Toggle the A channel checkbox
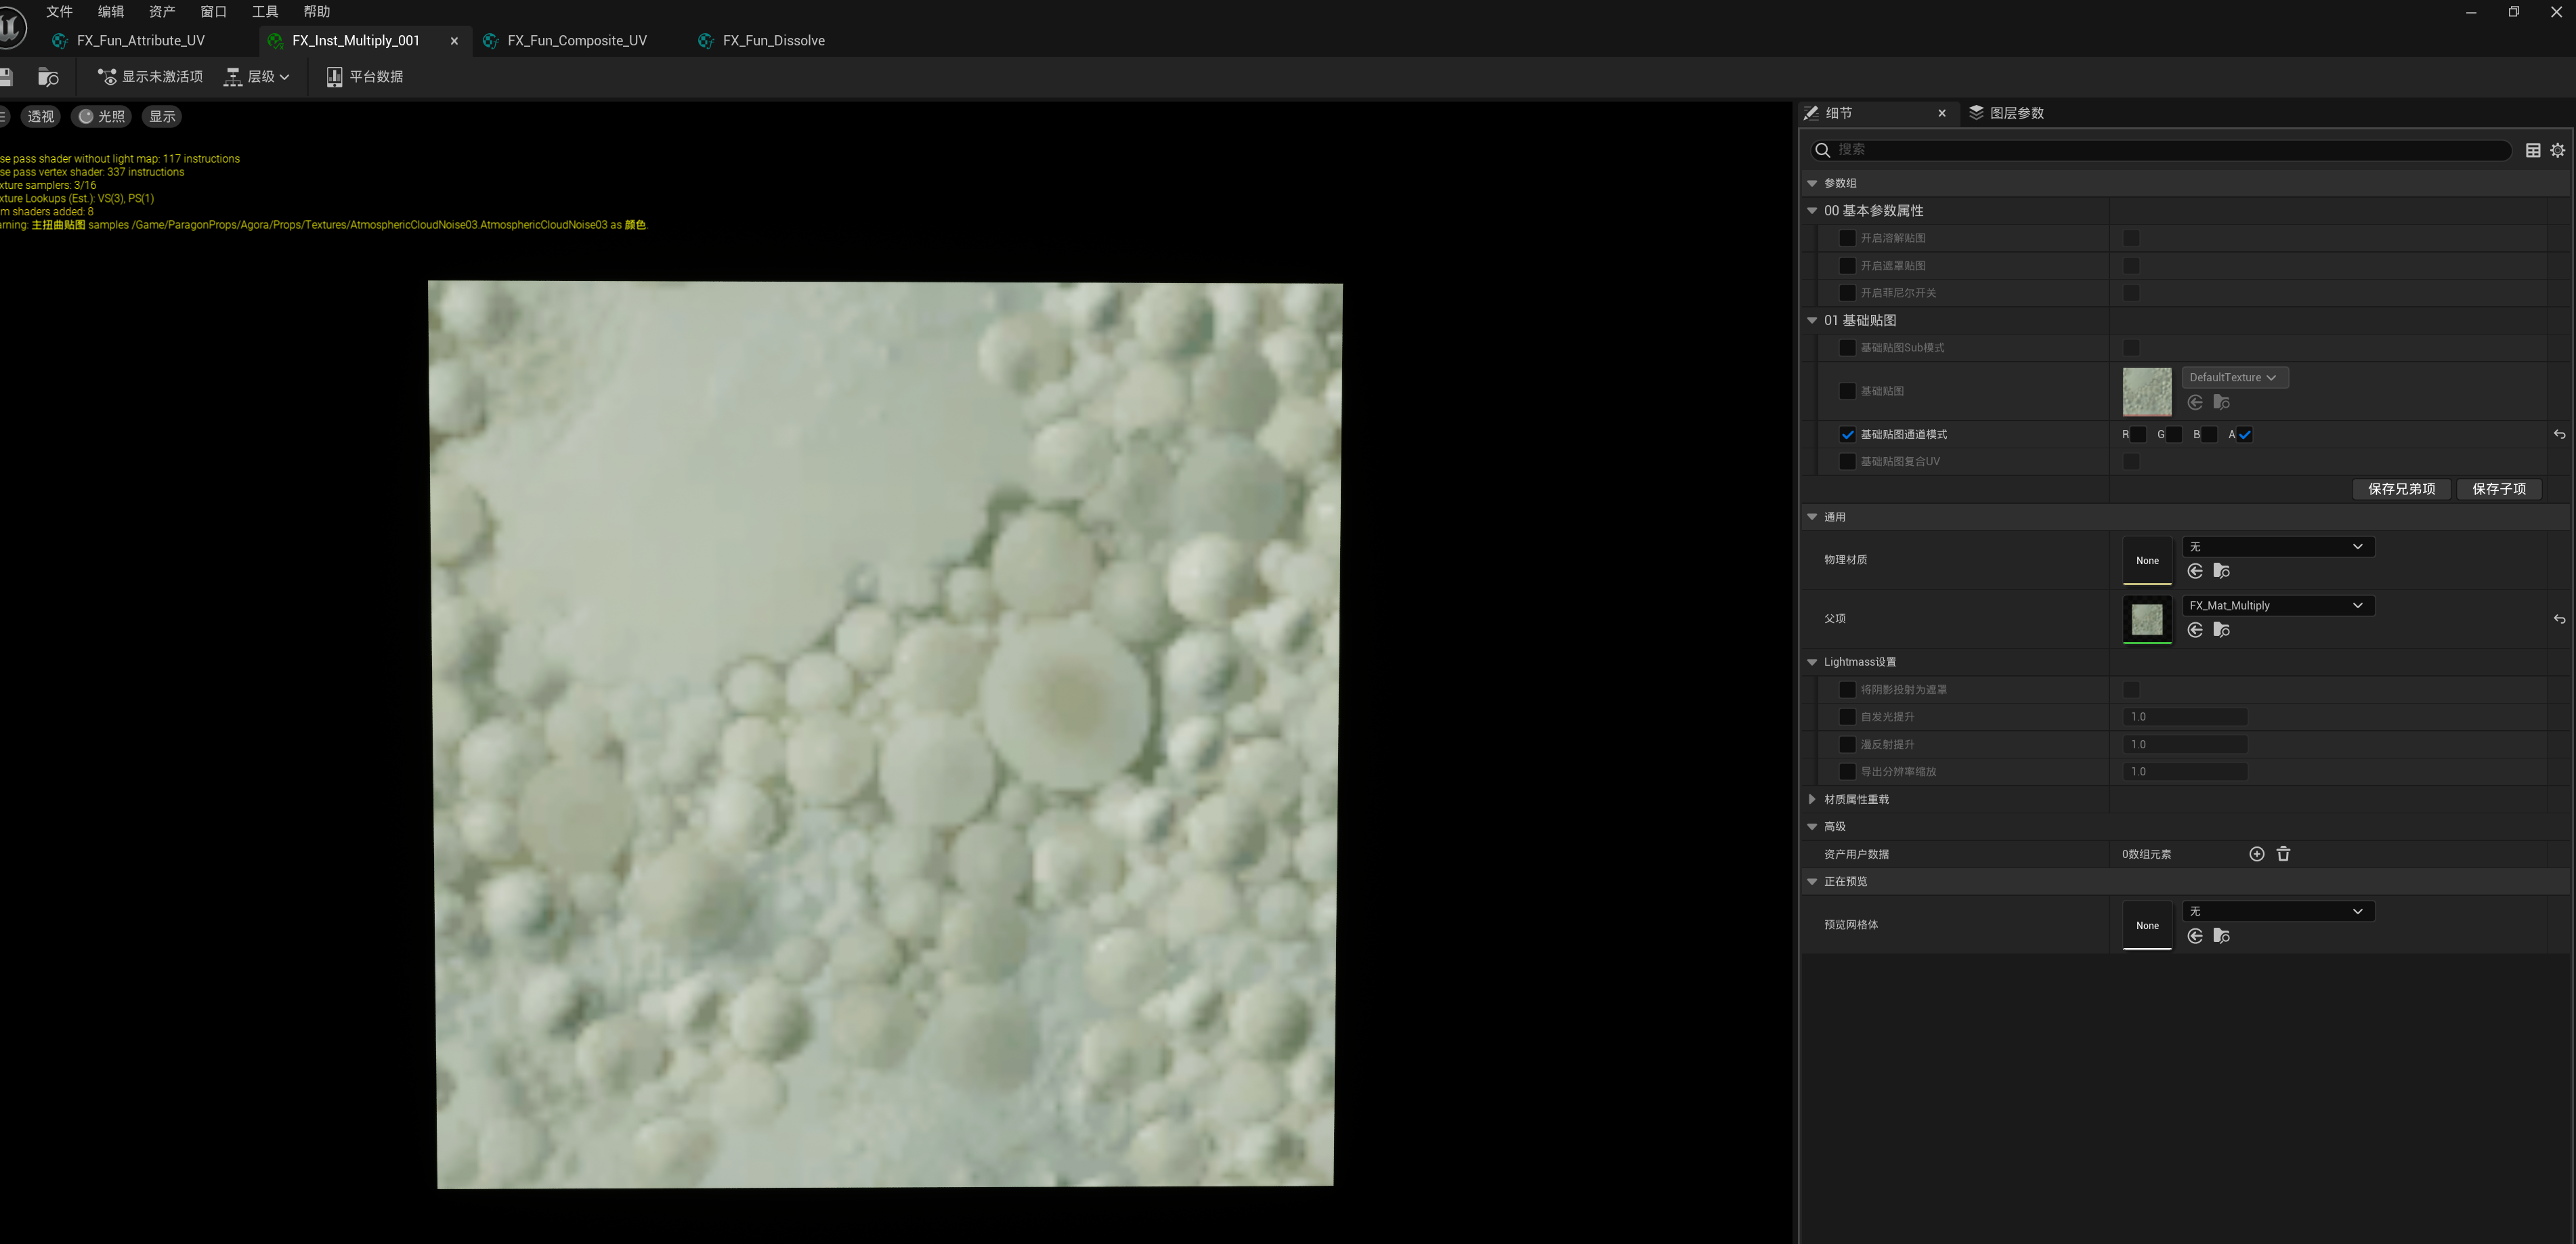Screen dimensions: 2576x1244 (x=2244, y=434)
